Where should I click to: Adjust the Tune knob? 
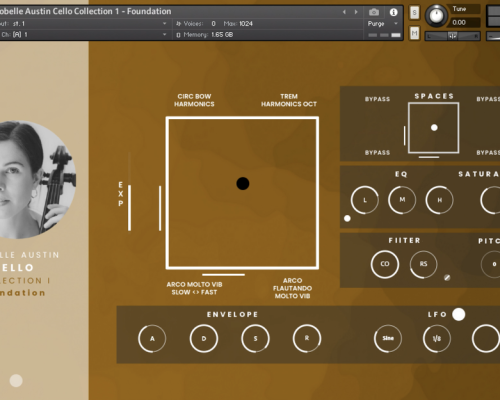(x=436, y=15)
